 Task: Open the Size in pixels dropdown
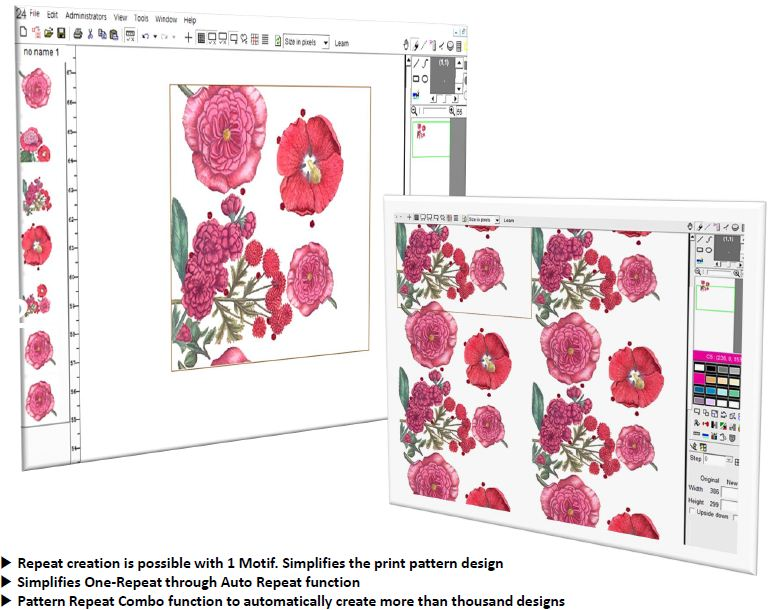(307, 42)
